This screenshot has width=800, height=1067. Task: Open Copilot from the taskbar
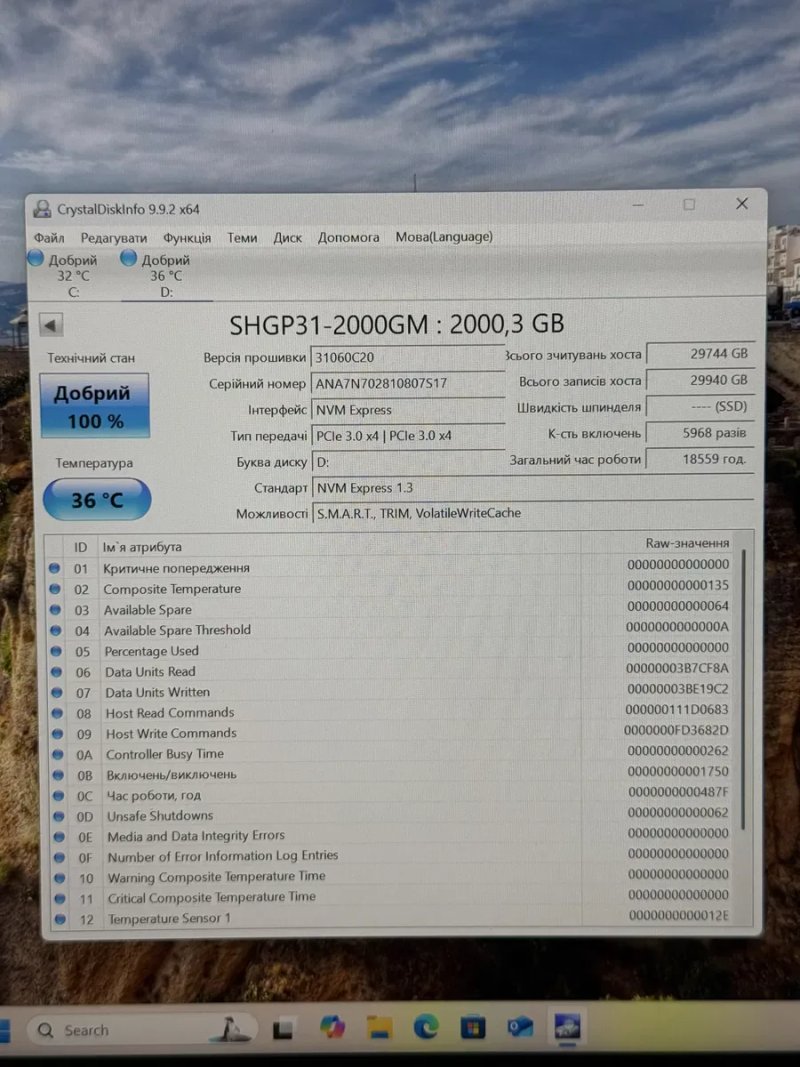332,1027
